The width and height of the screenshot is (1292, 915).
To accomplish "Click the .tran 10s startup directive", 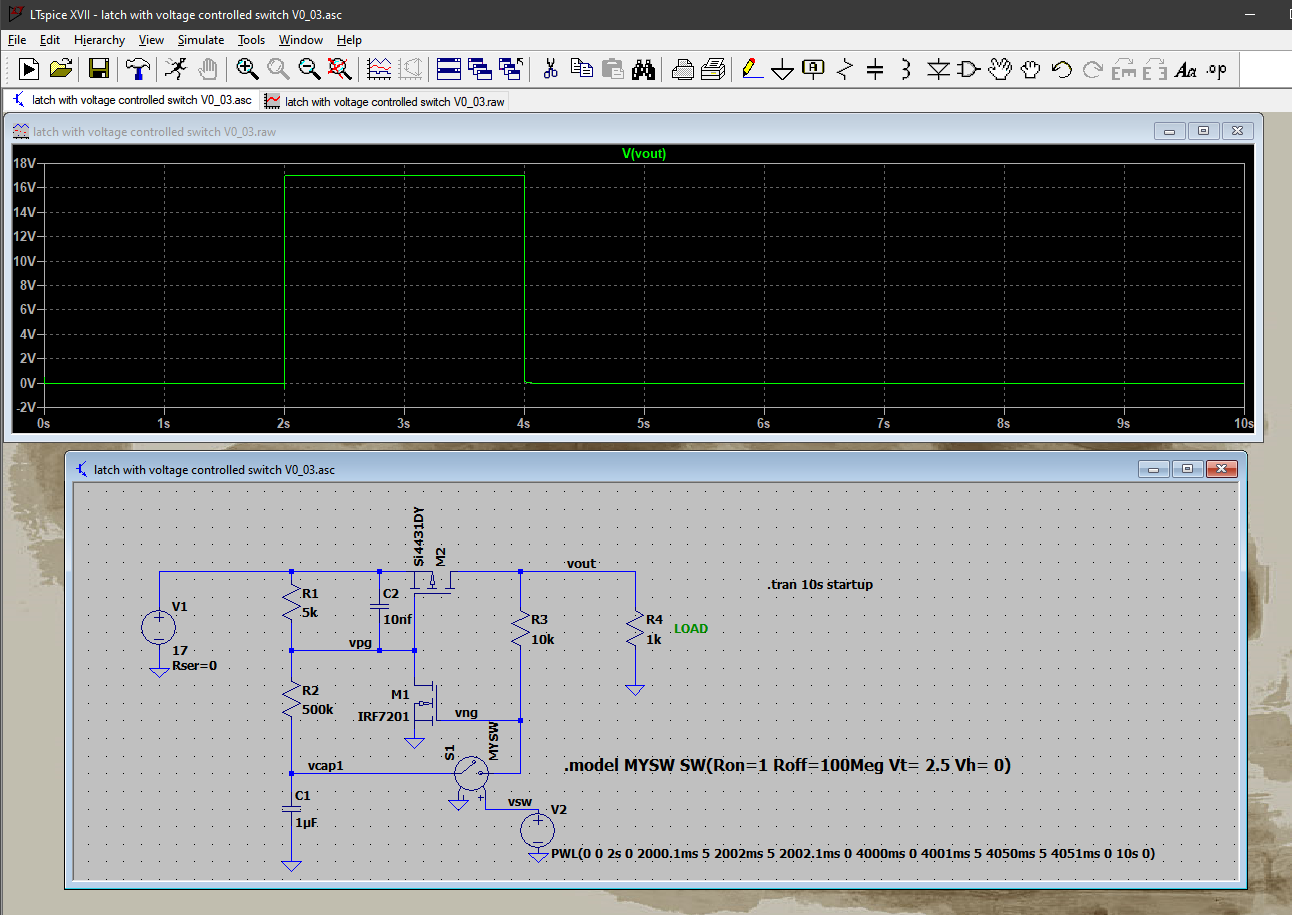I will click(x=819, y=584).
